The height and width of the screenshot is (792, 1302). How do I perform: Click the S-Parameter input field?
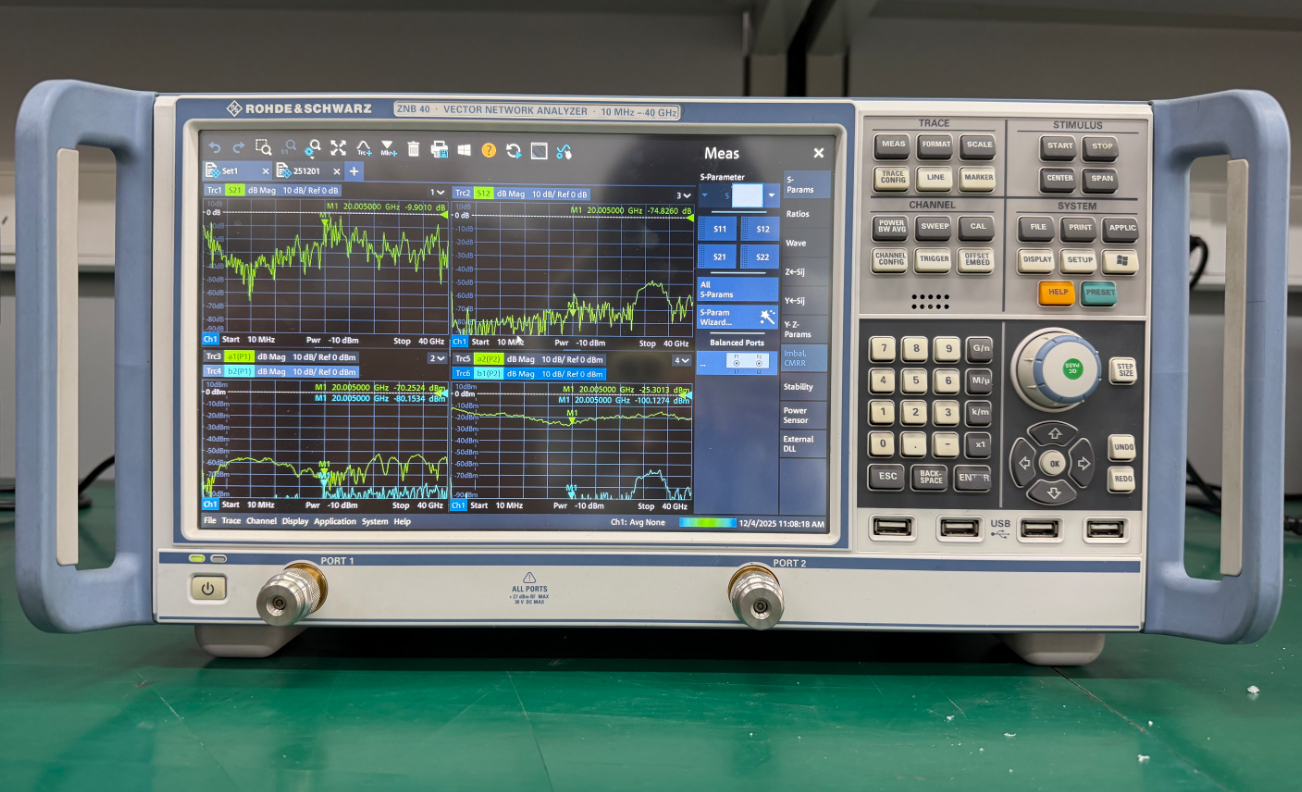point(746,195)
